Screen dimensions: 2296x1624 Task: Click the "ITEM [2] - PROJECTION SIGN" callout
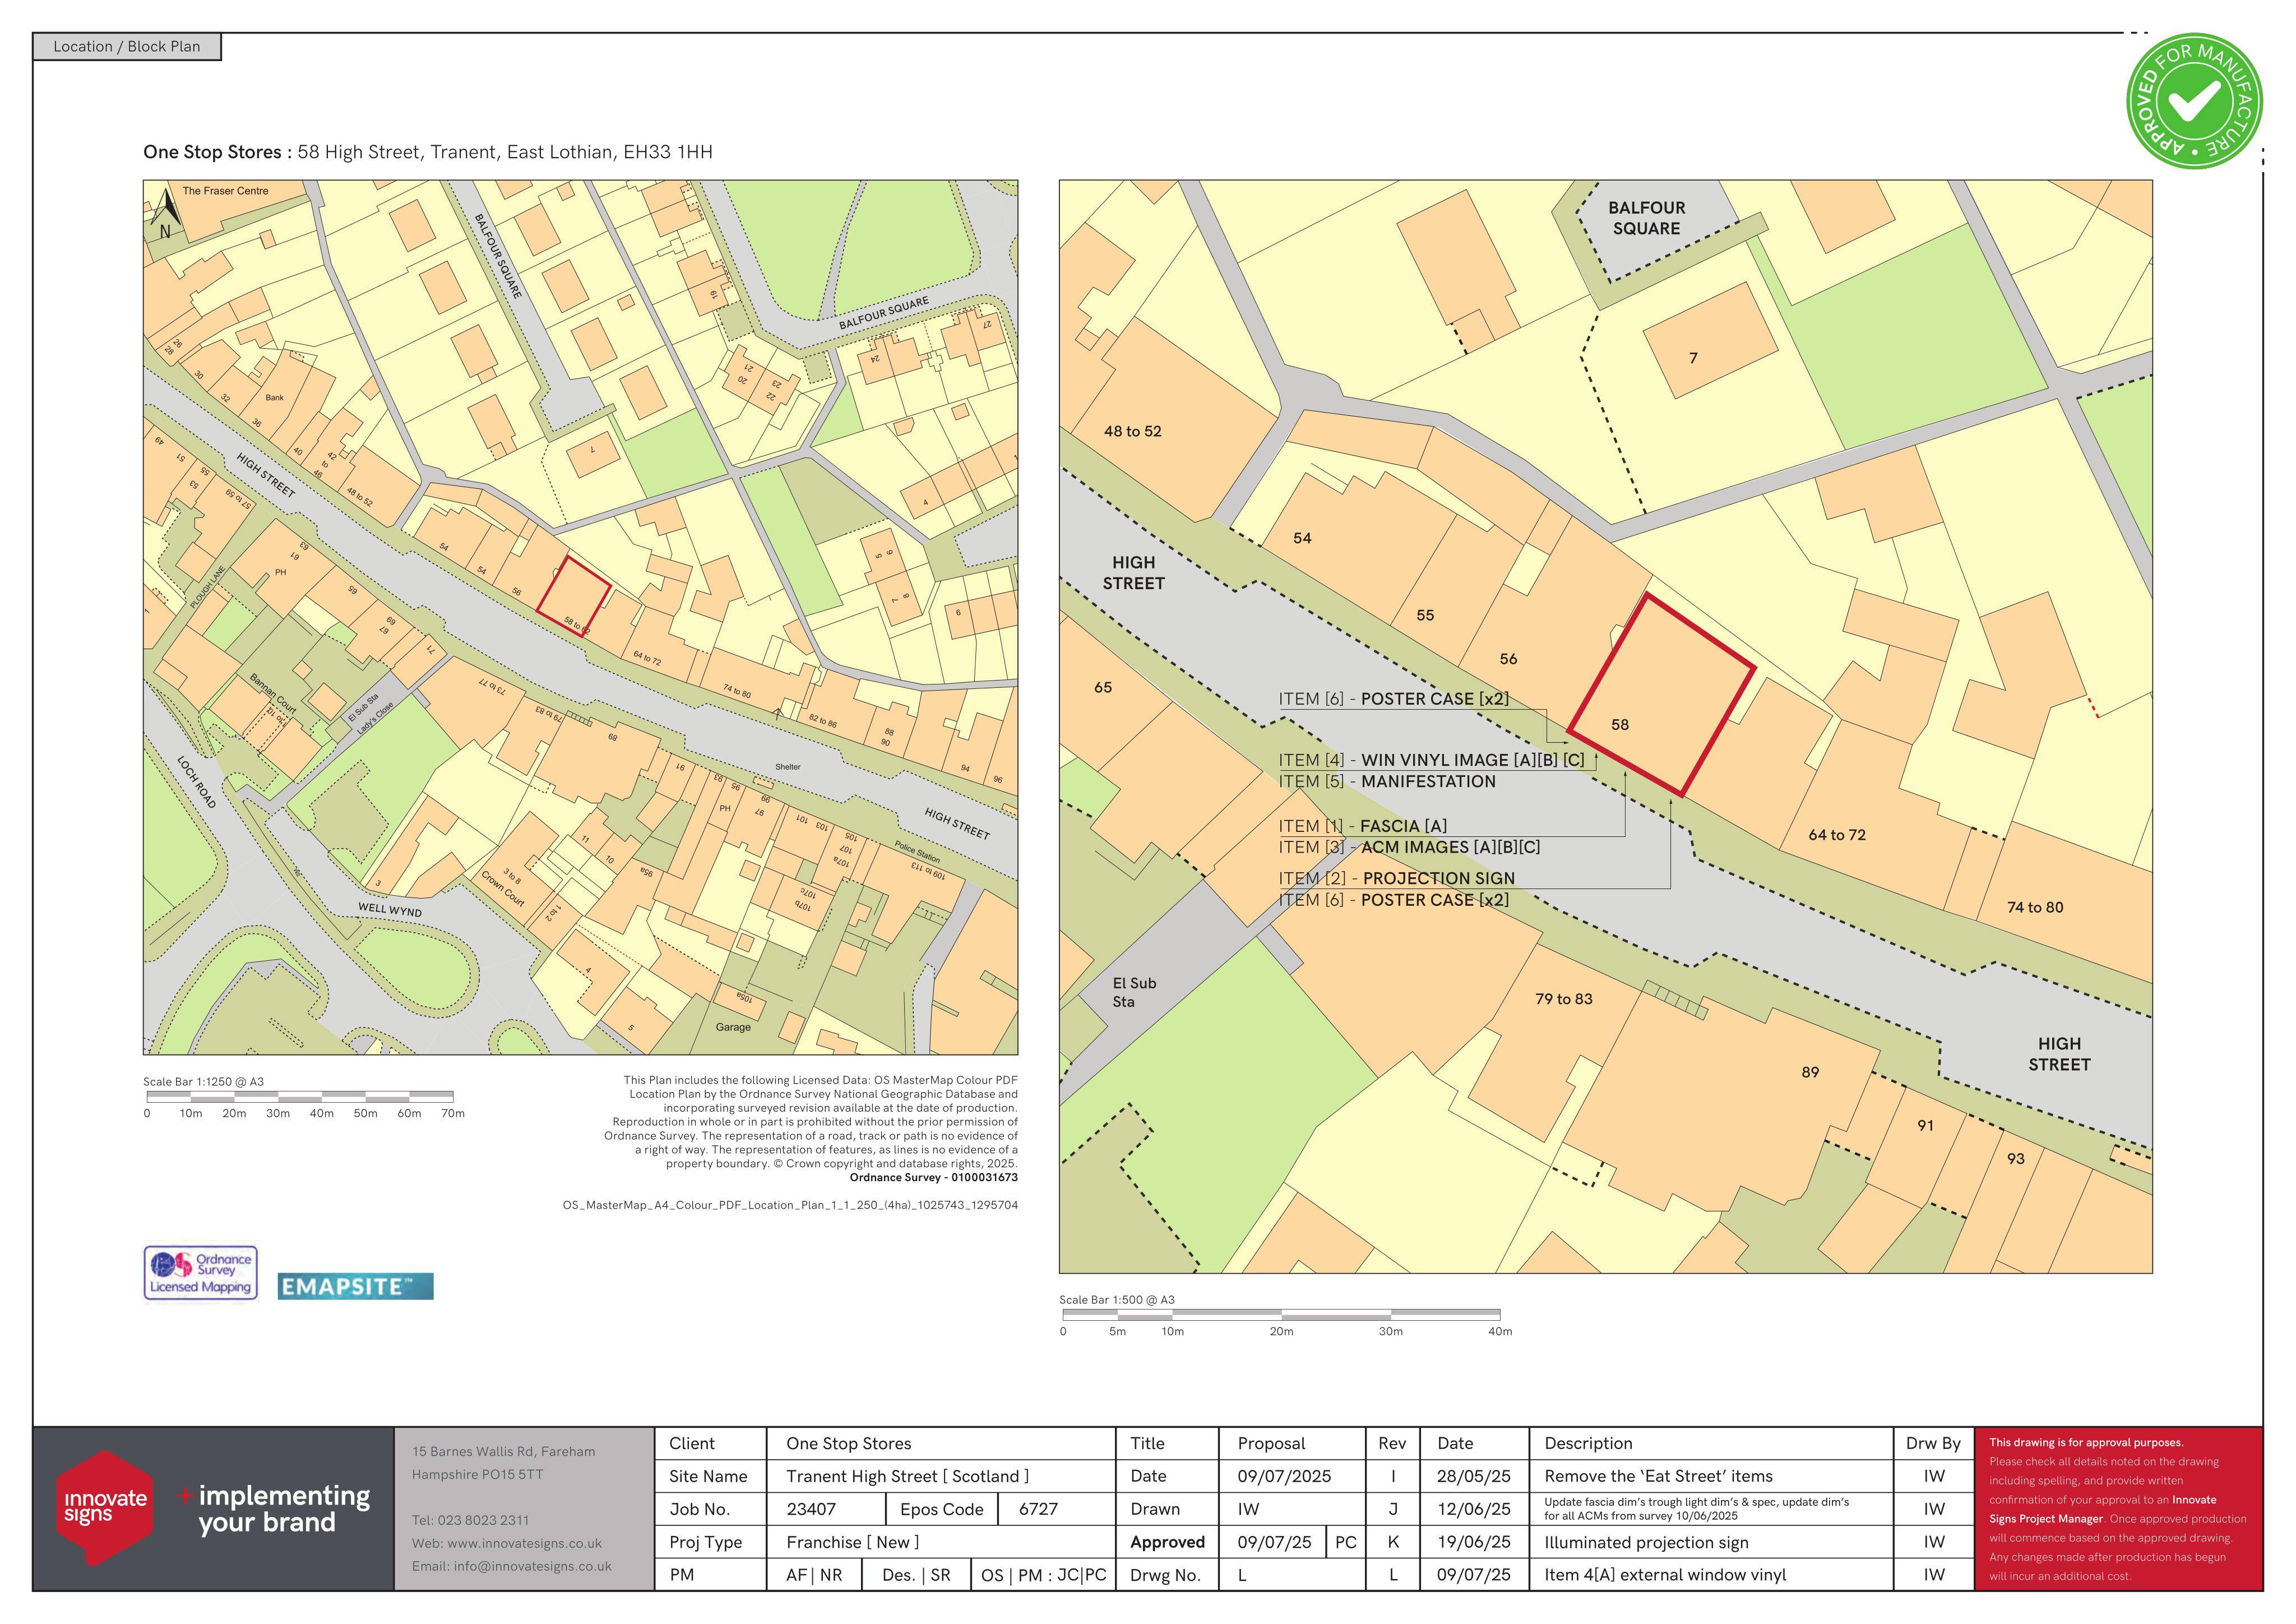pyautogui.click(x=1396, y=878)
